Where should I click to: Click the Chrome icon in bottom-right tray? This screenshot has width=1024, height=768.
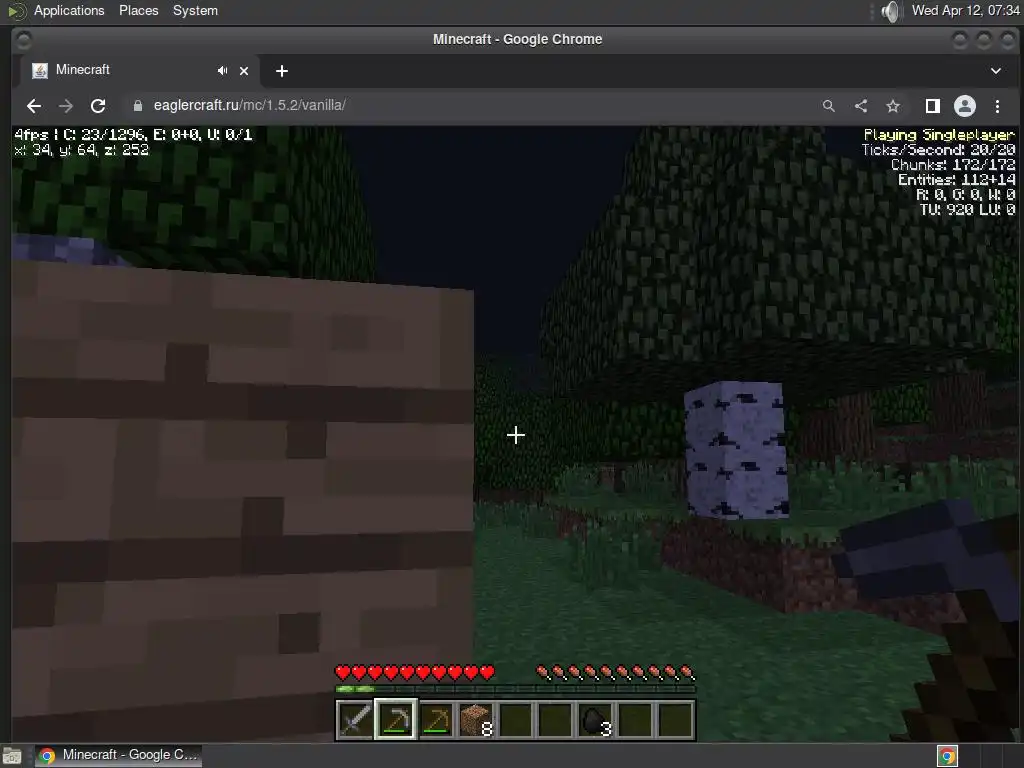tap(947, 756)
